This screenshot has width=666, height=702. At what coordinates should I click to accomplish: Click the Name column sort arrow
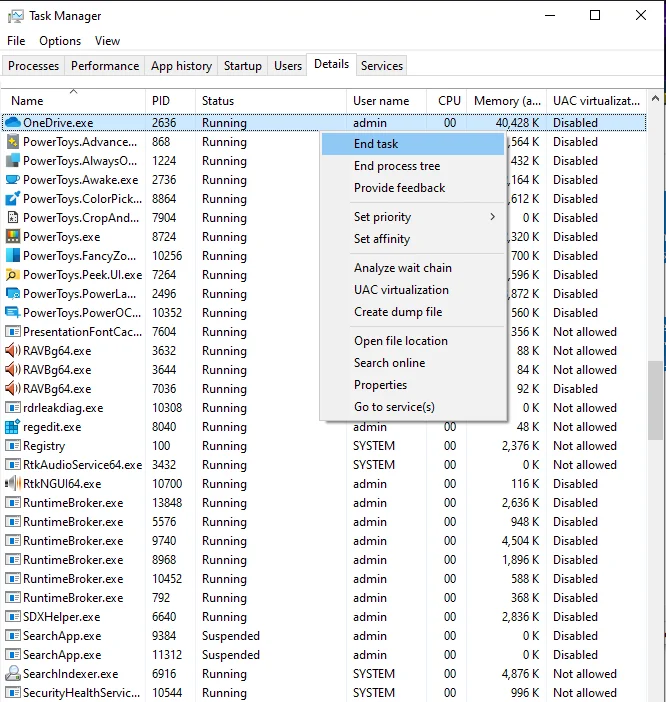(73, 91)
